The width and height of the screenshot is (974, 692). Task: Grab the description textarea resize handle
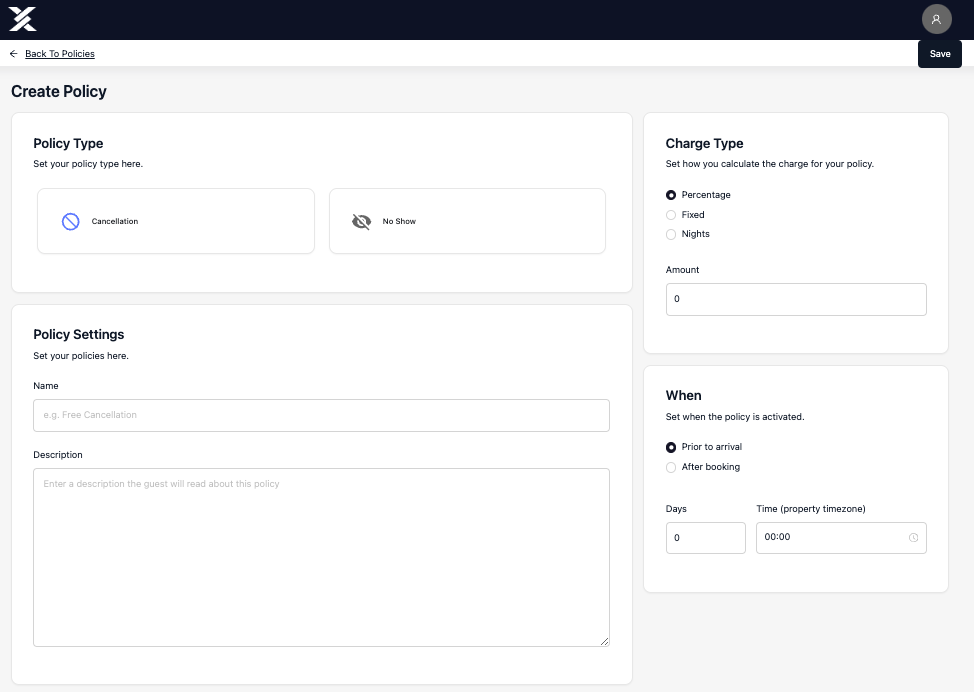[604, 641]
